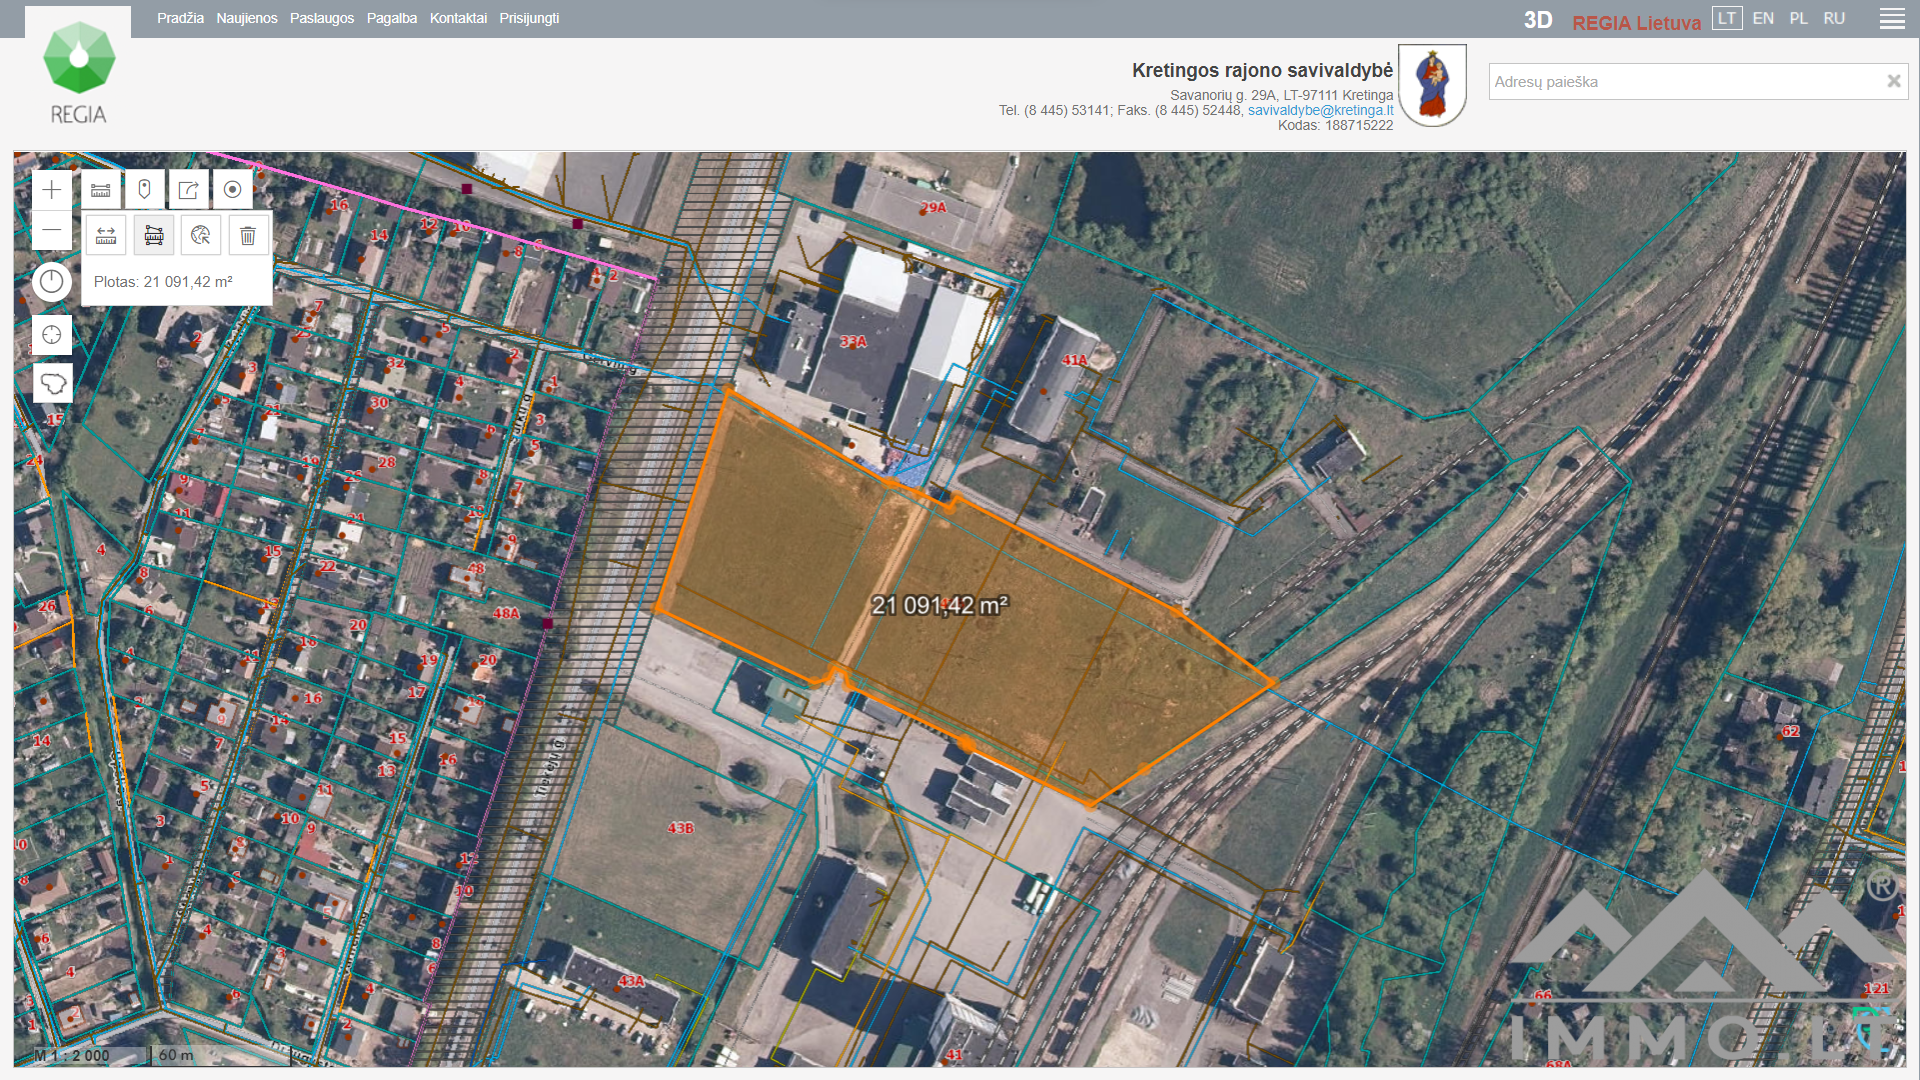Select the distance measuring tool
This screenshot has height=1080, width=1920.
click(106, 236)
